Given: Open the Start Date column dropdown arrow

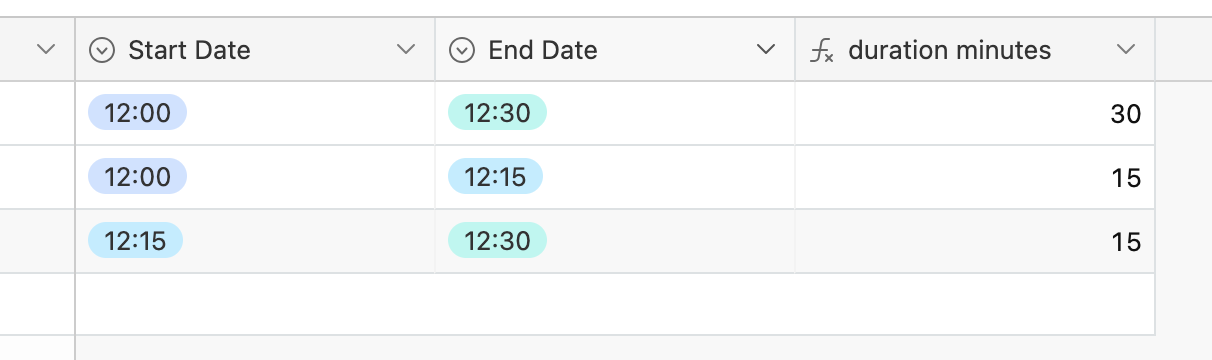Looking at the screenshot, I should tap(406, 50).
